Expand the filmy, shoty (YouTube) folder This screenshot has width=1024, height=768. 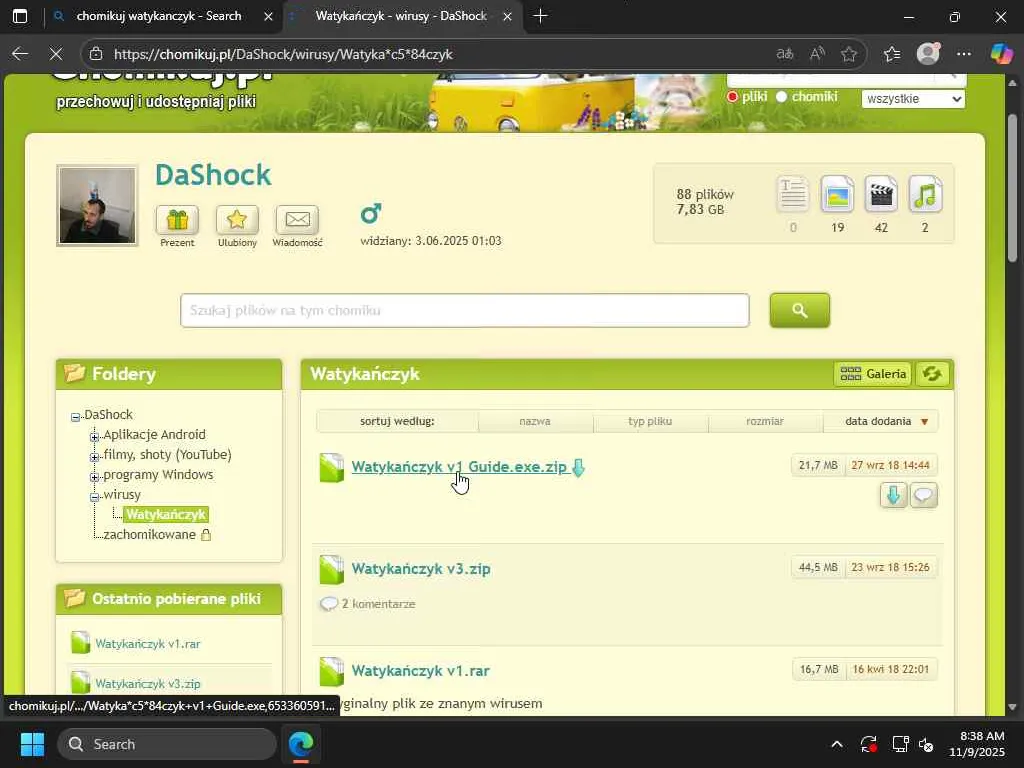tap(95, 456)
